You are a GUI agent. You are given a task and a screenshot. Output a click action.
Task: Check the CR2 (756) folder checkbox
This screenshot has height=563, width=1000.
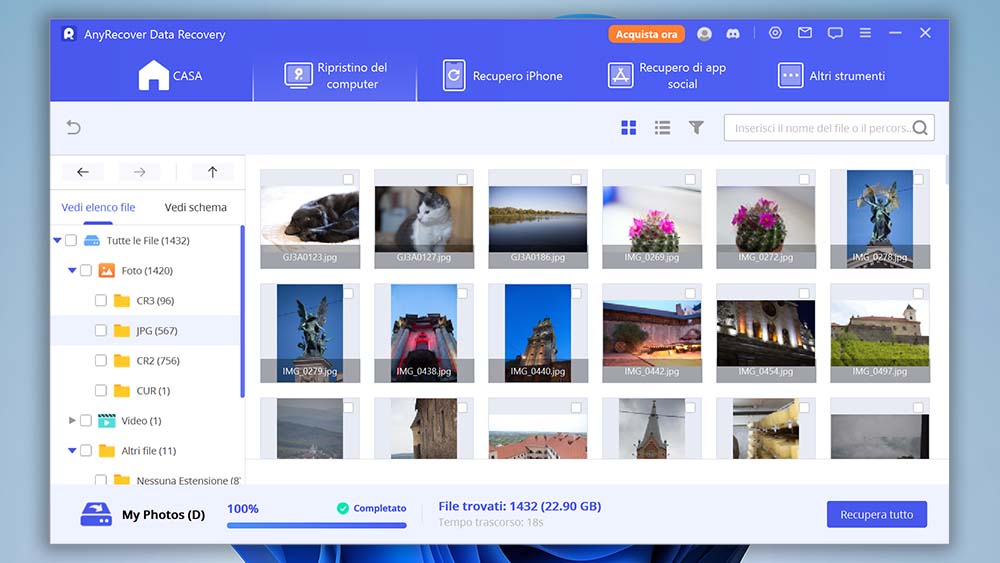(x=101, y=360)
